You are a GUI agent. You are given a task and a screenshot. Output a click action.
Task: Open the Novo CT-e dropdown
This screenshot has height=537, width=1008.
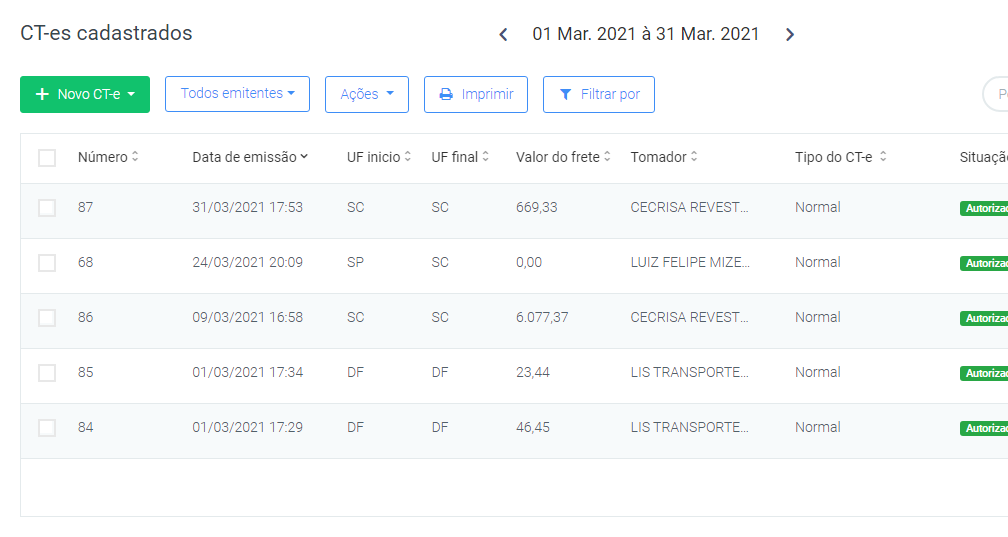coord(85,94)
